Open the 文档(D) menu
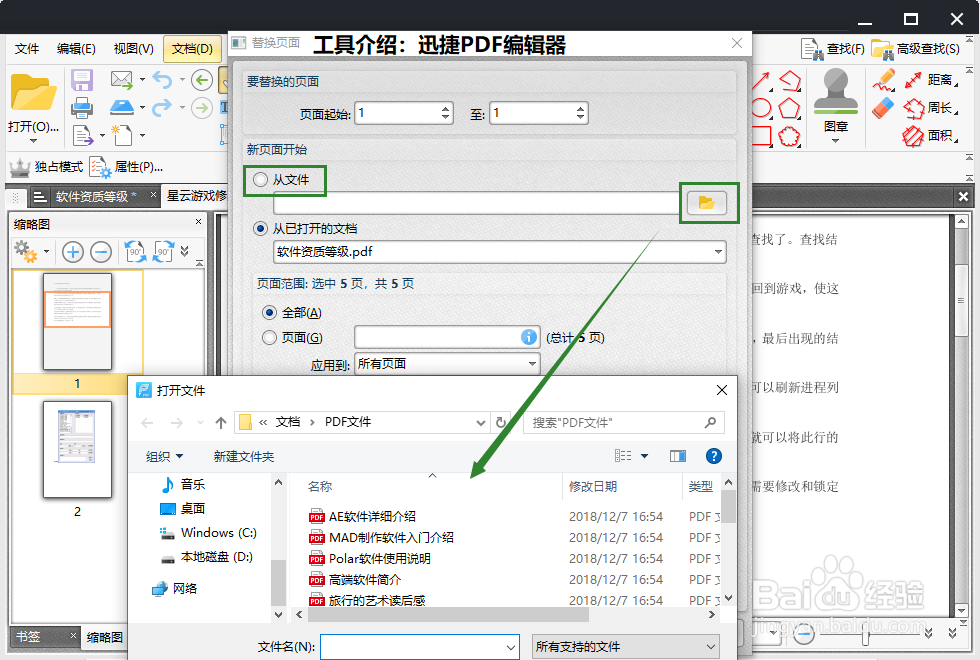Image resolution: width=980 pixels, height=660 pixels. point(192,49)
